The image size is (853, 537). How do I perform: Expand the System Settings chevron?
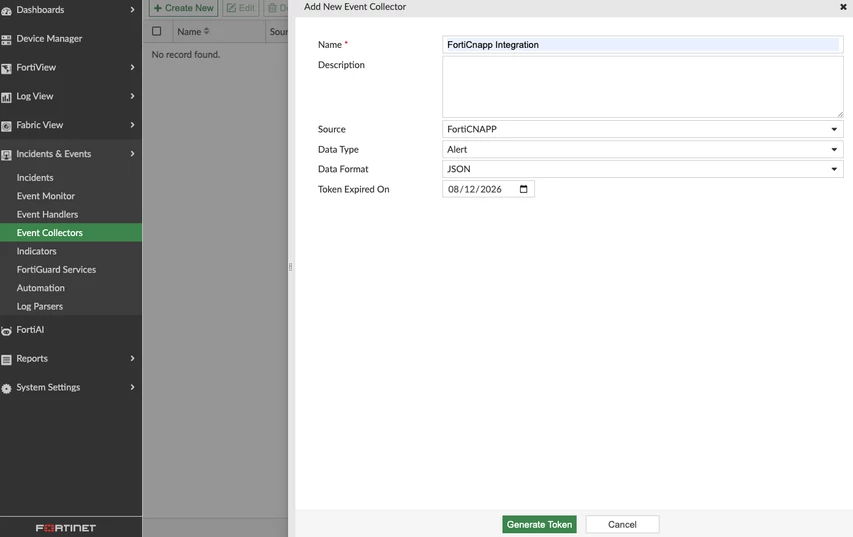[x=132, y=387]
